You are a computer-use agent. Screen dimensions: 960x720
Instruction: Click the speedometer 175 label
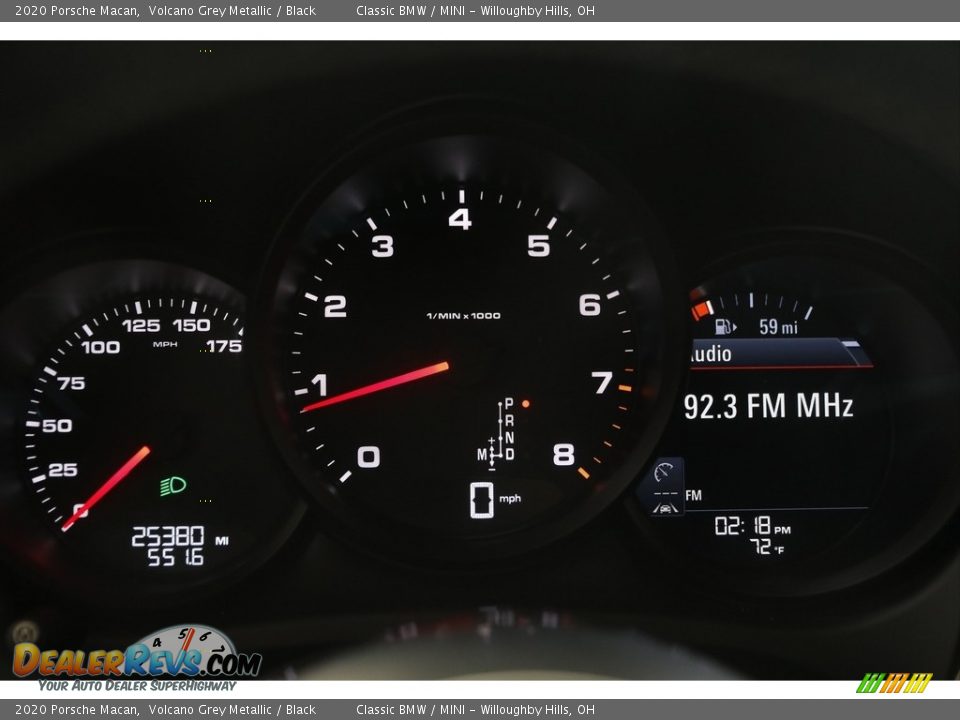(x=224, y=347)
